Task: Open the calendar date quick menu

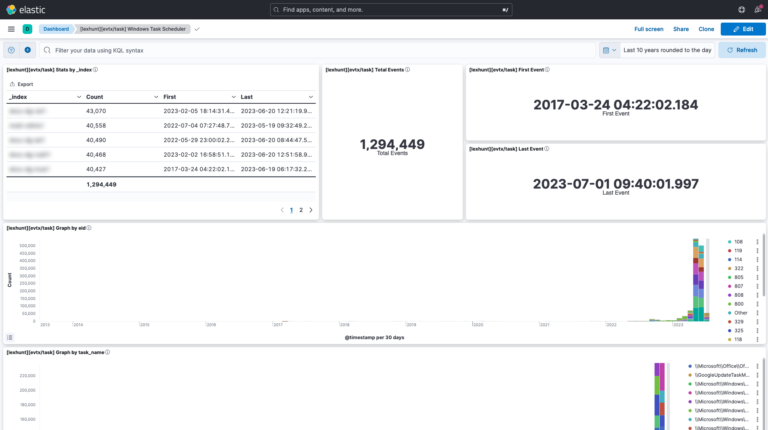Action: 608,49
